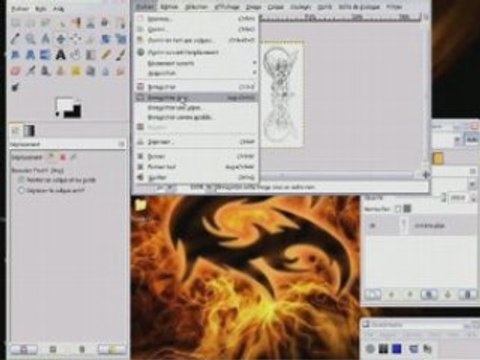480x360 pixels.
Task: Select the Airbrush tool
Action: (31, 71)
